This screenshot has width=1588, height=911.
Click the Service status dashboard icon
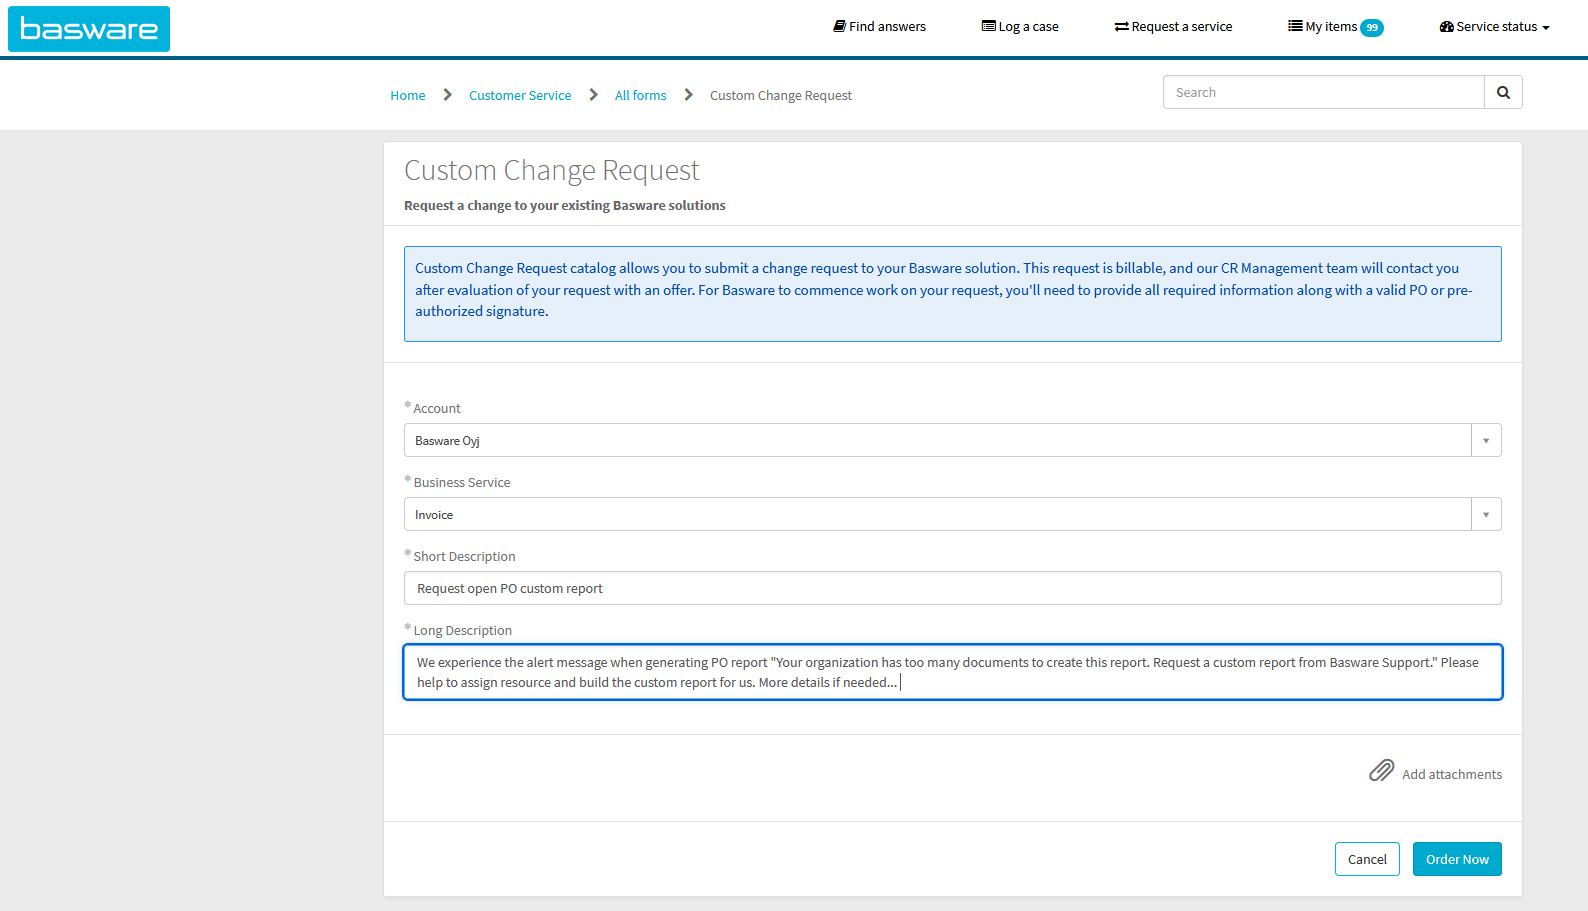point(1446,27)
